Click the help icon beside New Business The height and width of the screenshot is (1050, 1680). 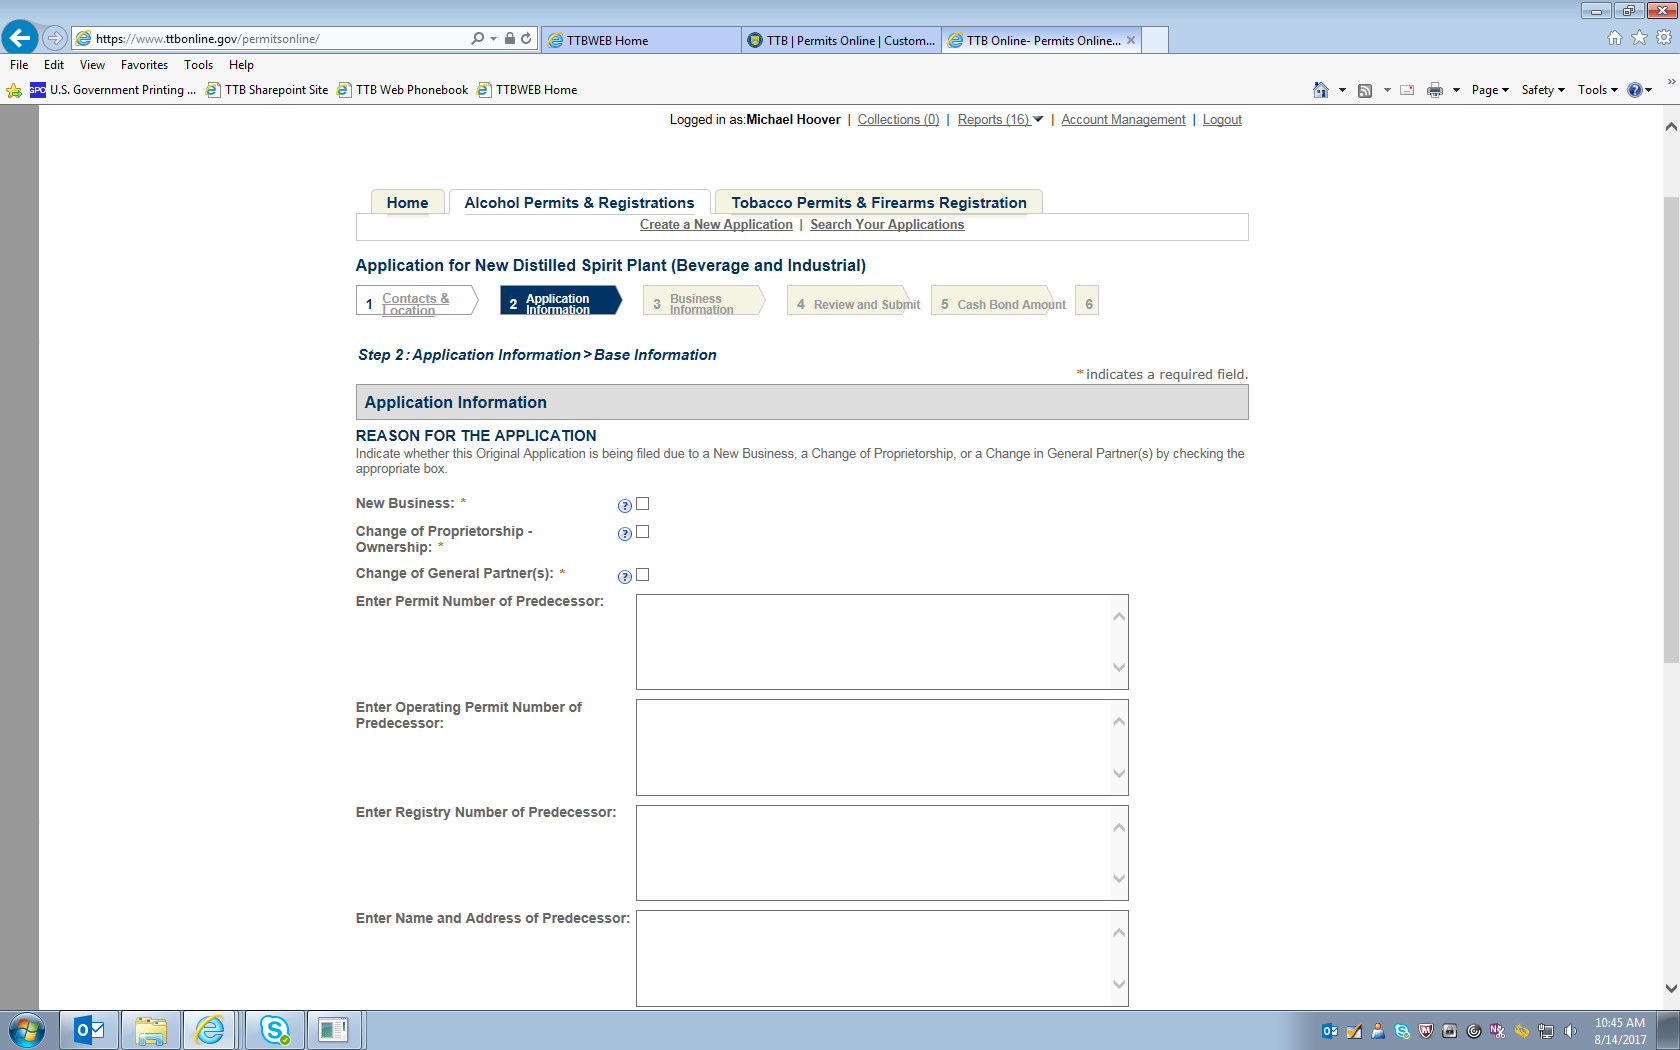pyautogui.click(x=625, y=506)
